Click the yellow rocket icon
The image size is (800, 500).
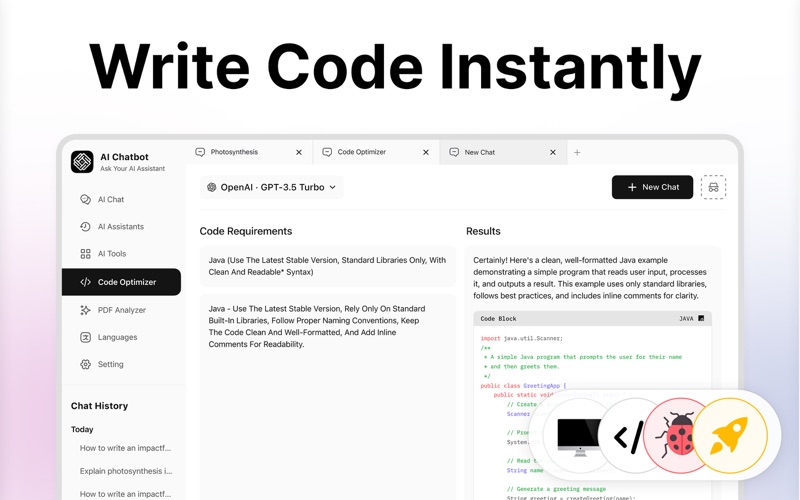pyautogui.click(x=730, y=435)
